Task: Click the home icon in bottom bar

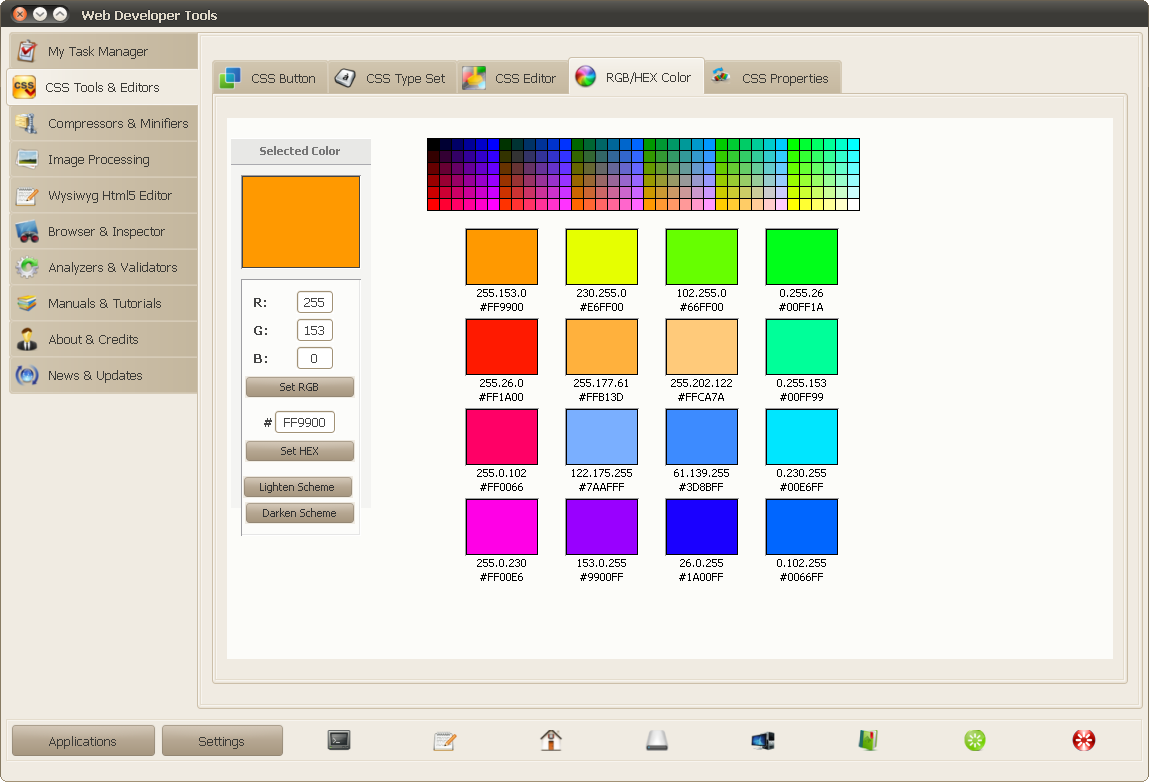Action: [551, 740]
